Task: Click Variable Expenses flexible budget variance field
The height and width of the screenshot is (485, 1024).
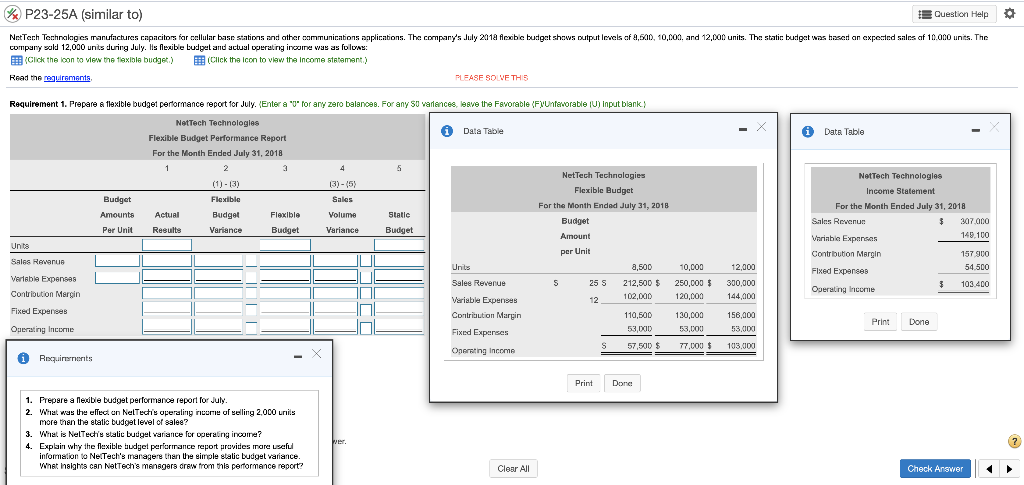Action: click(x=219, y=277)
